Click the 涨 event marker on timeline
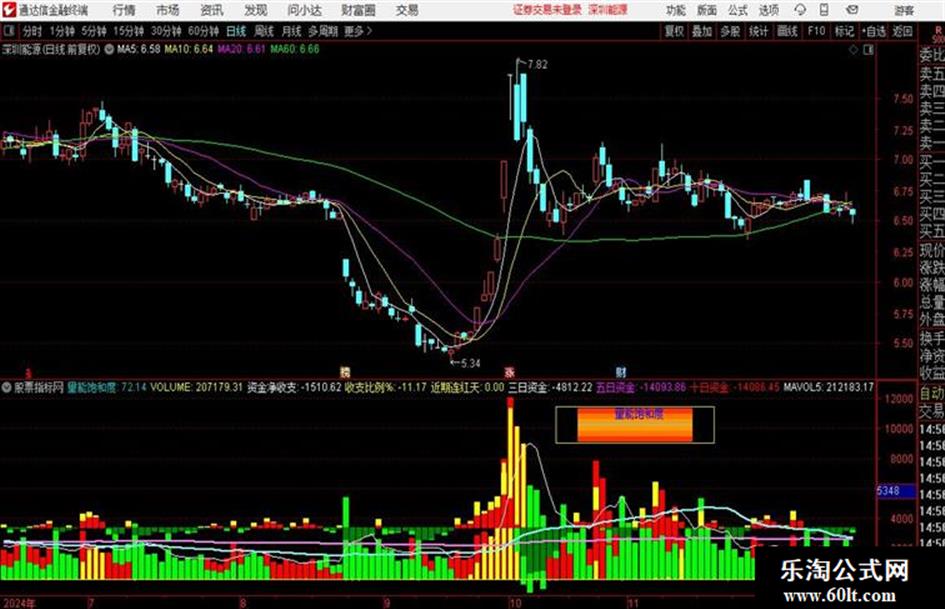 (x=509, y=371)
